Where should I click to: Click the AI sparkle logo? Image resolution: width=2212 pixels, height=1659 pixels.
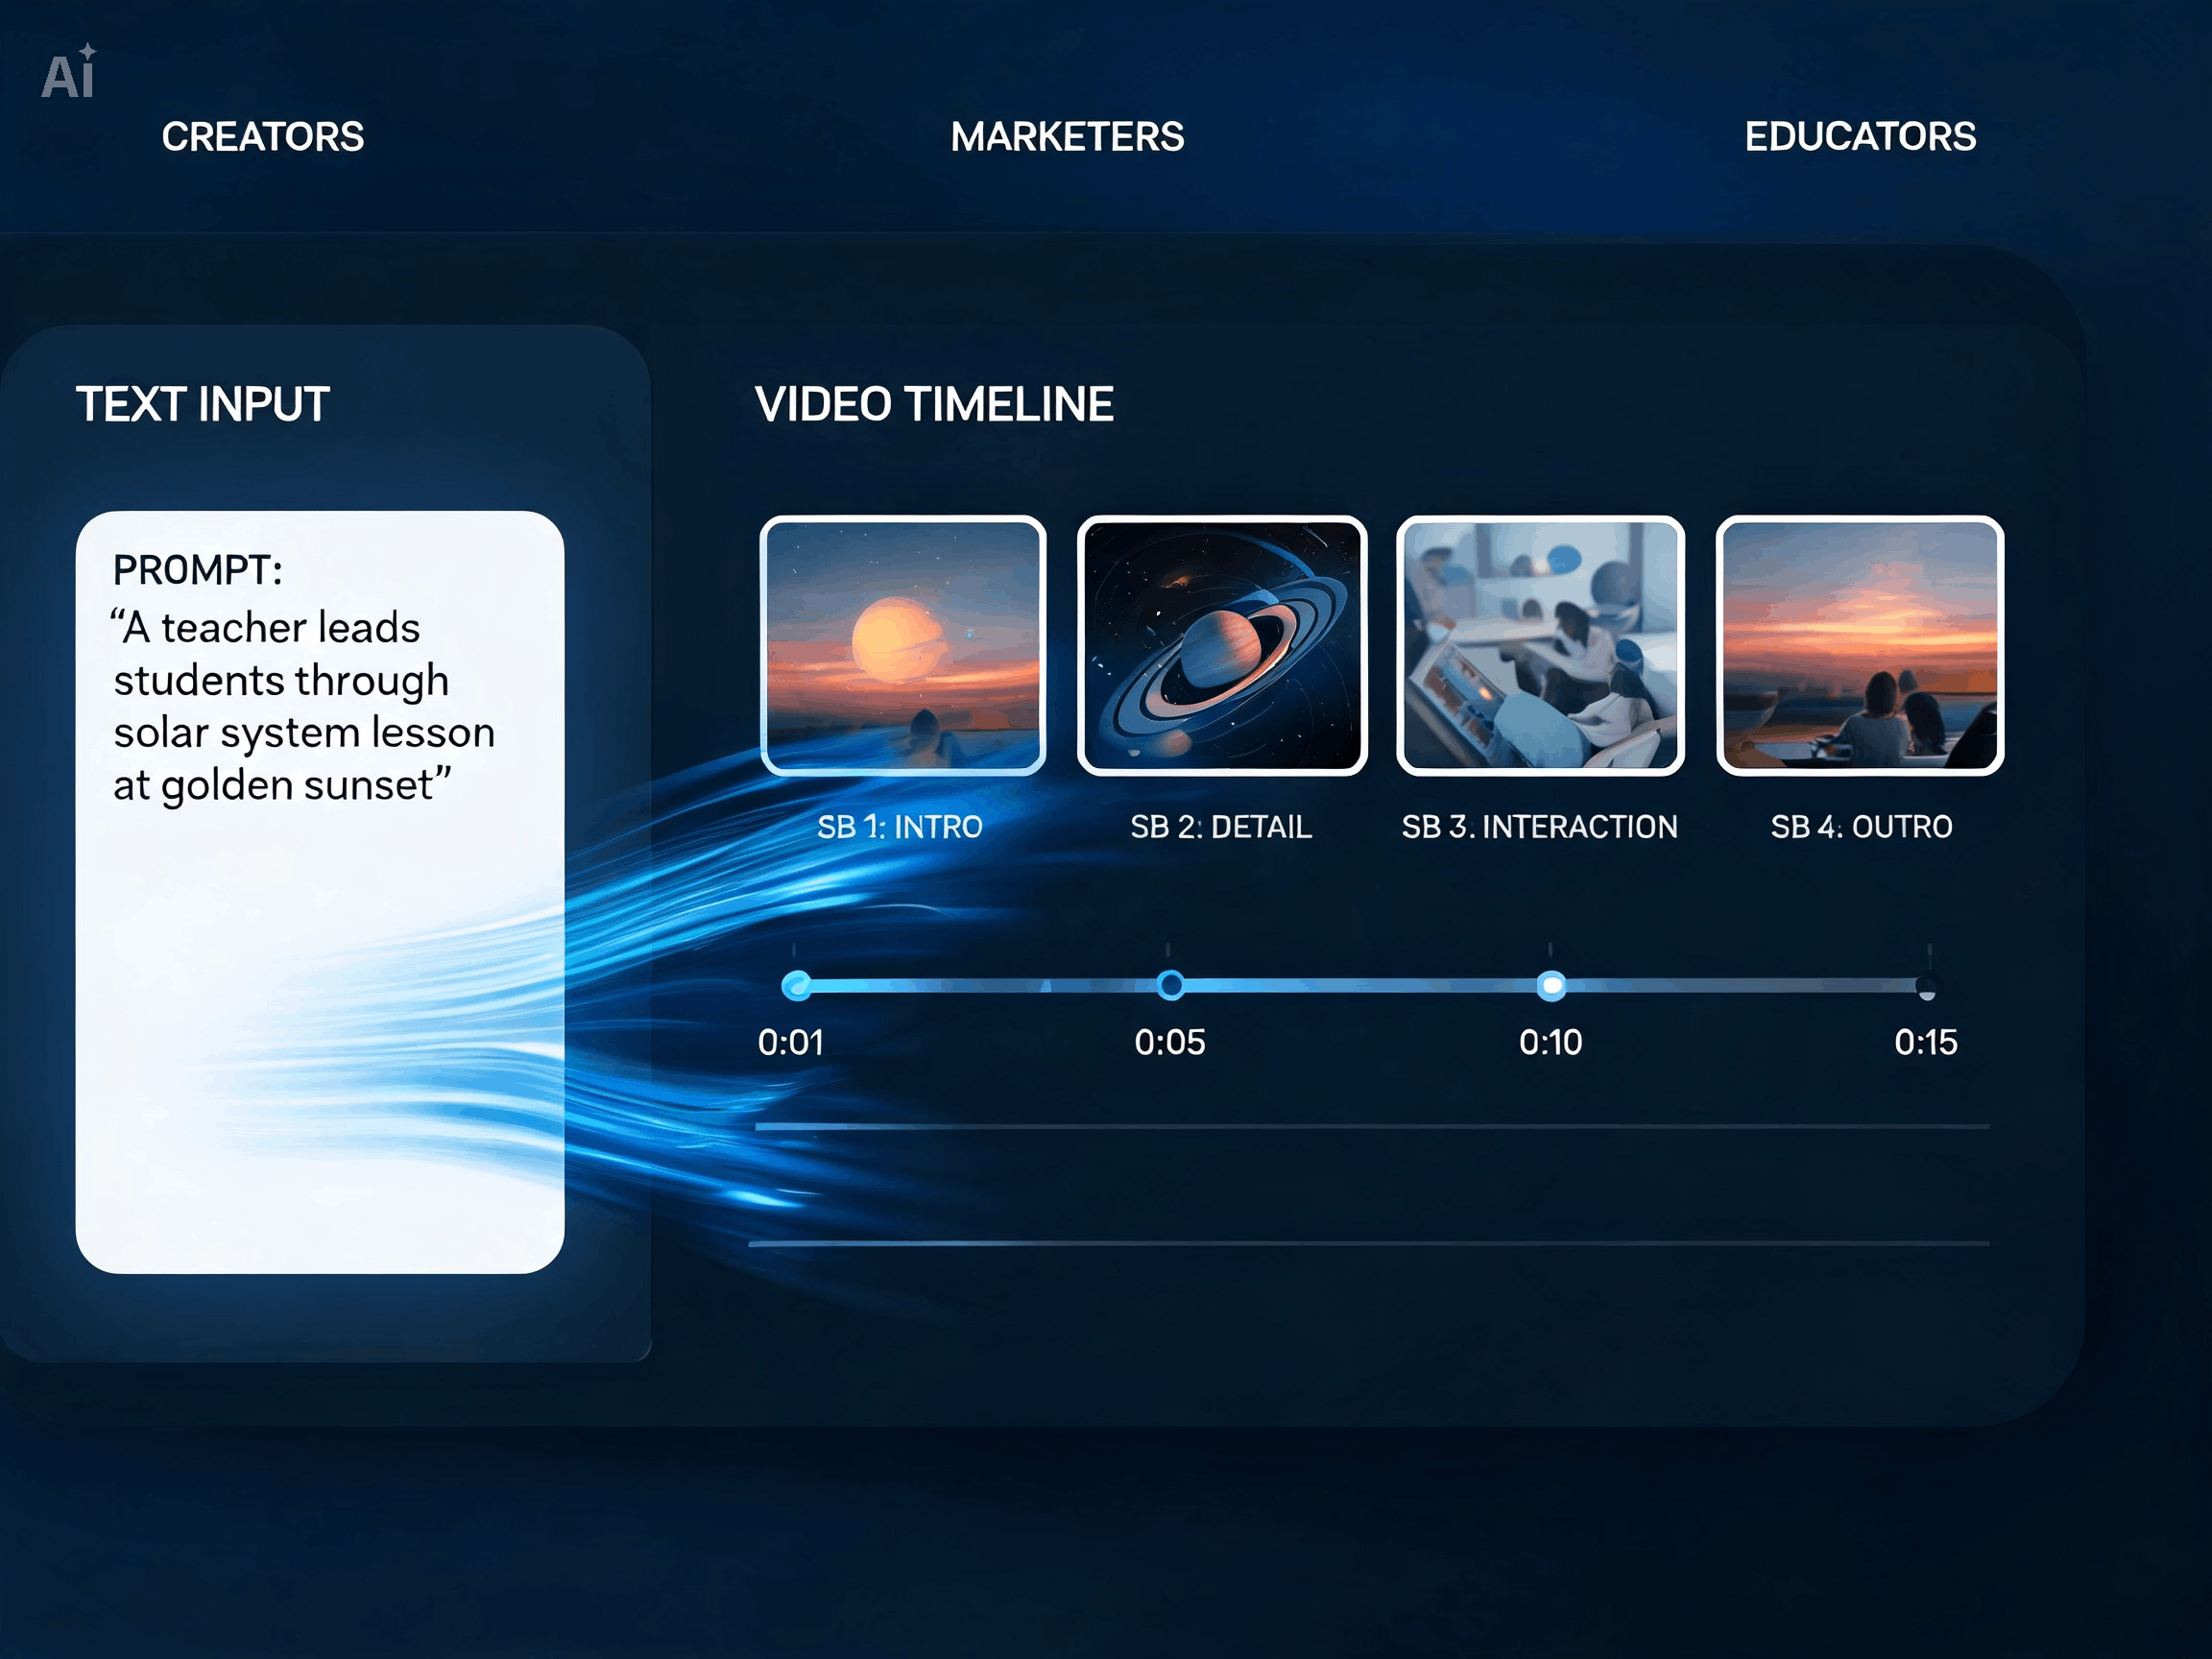pyautogui.click(x=69, y=72)
